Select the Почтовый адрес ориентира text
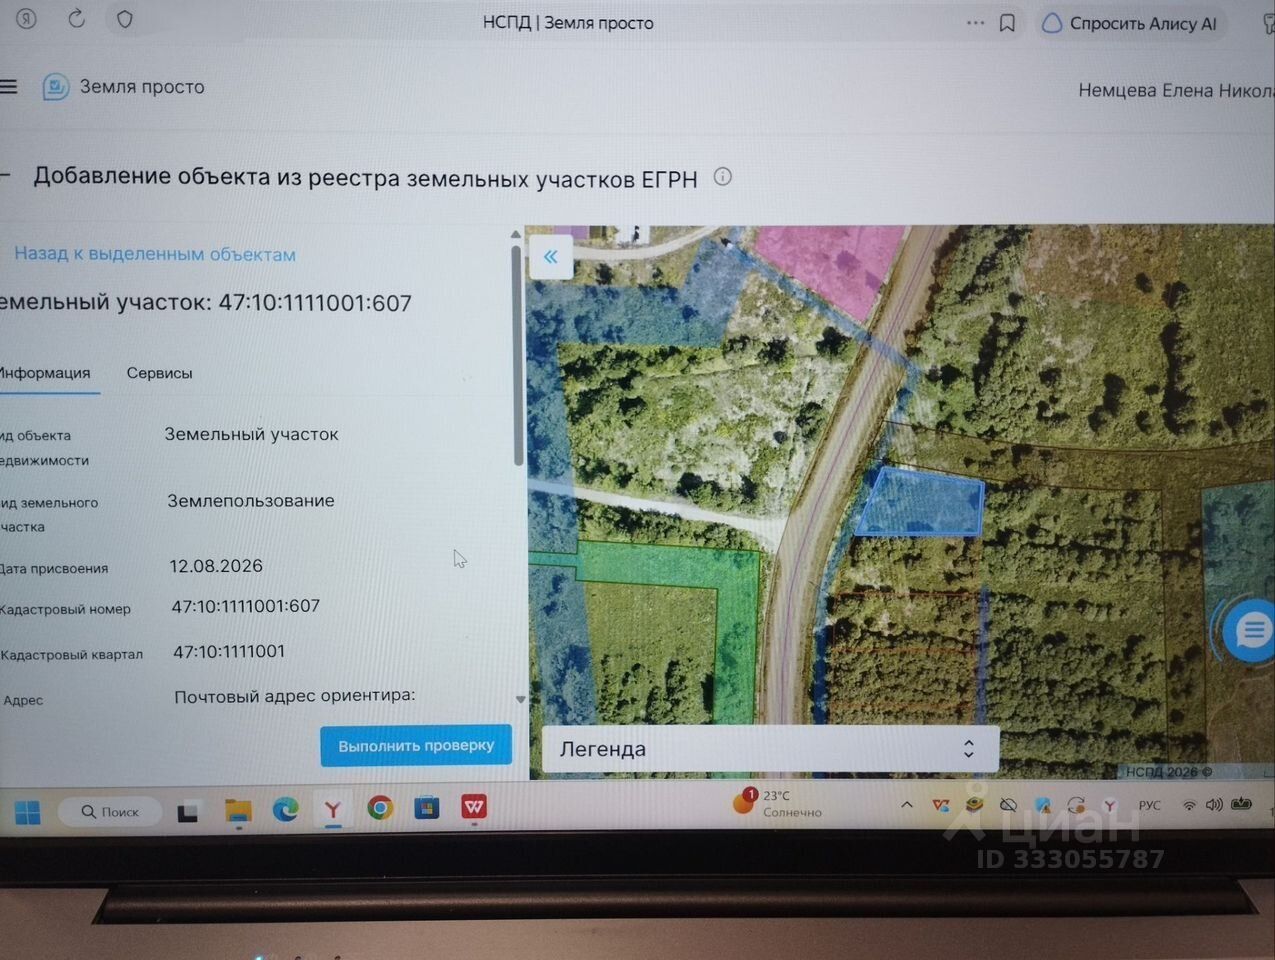 click(295, 695)
